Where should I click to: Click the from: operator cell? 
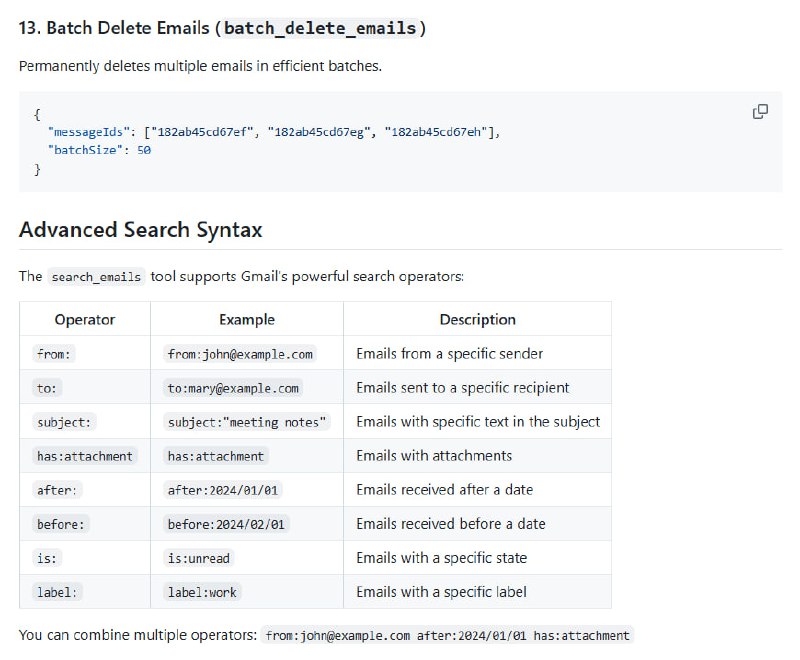(56, 354)
